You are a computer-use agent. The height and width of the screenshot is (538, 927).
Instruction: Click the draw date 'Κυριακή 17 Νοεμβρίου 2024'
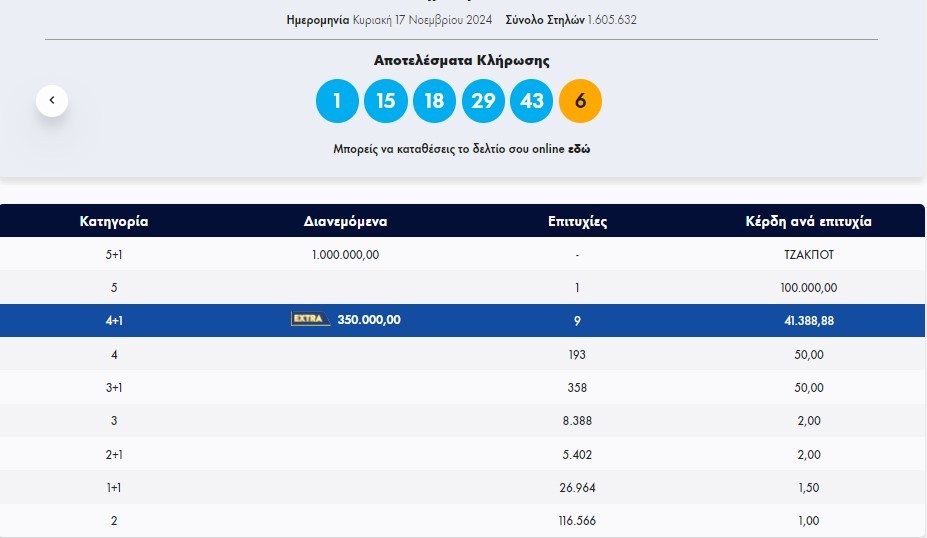point(422,20)
